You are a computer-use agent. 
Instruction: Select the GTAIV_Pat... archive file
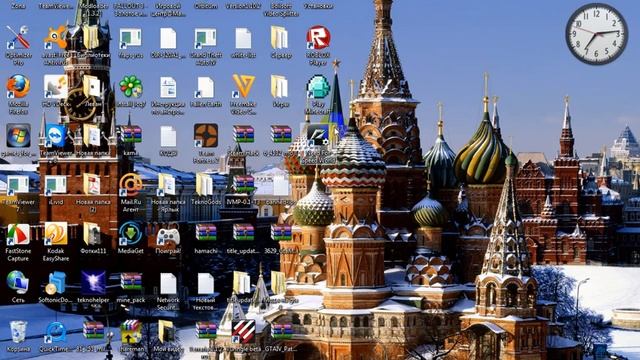(281, 330)
